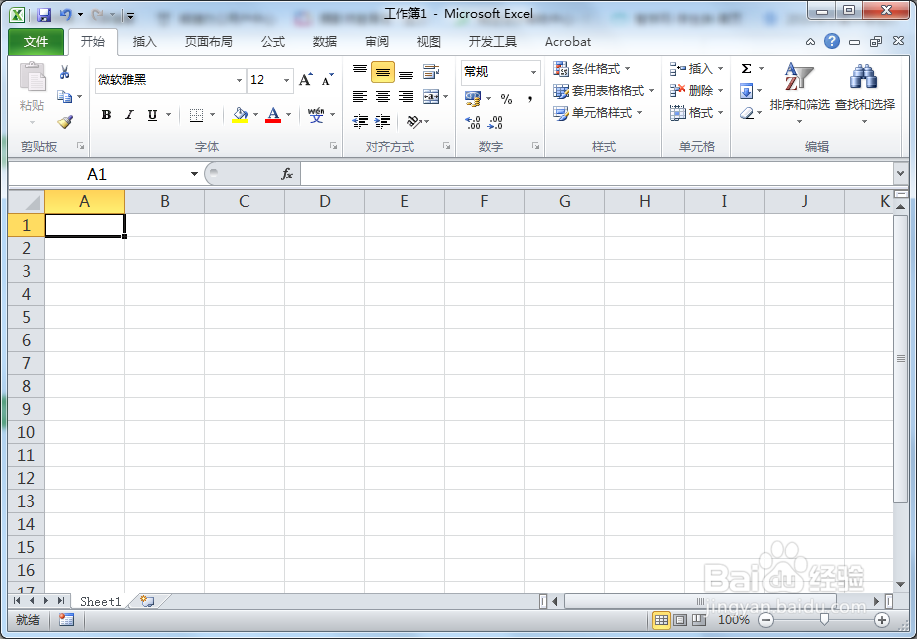Align cell text right

[x=406, y=96]
